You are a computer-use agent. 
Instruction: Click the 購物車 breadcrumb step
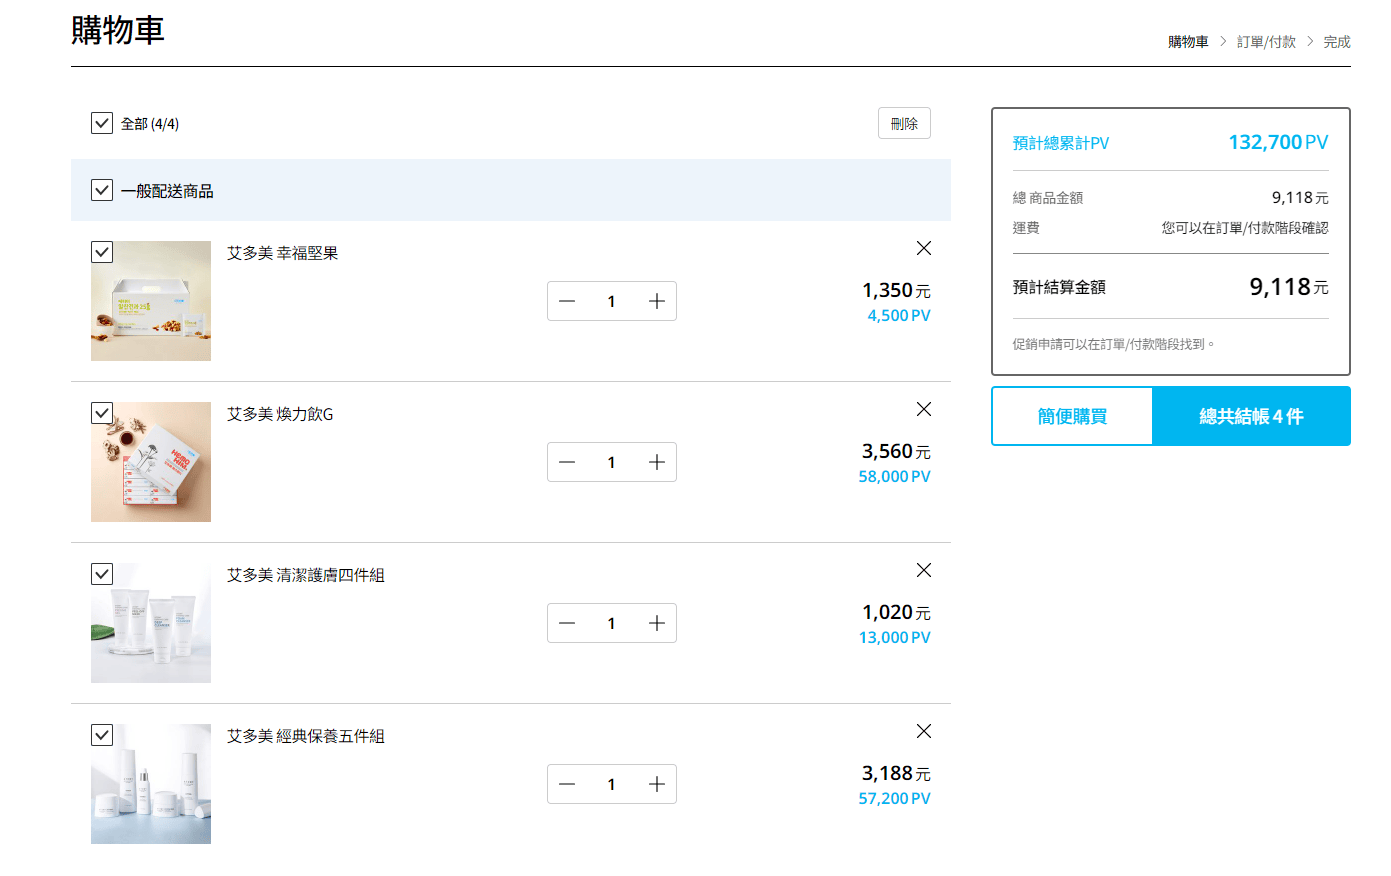tap(1188, 42)
